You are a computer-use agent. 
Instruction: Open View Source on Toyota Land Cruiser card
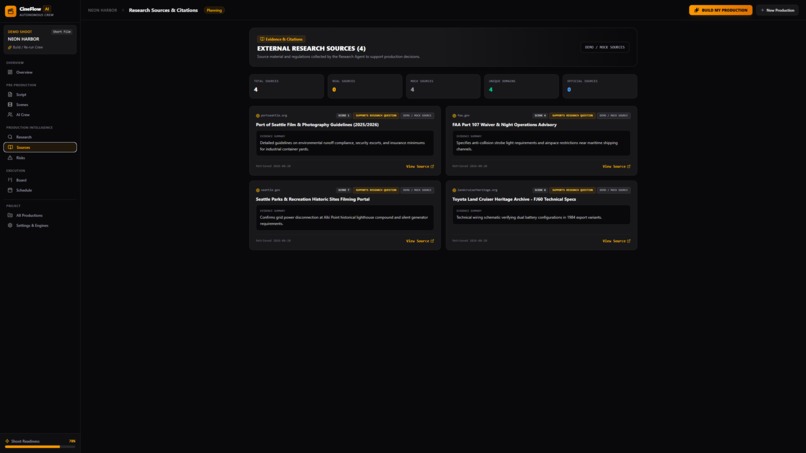(616, 241)
